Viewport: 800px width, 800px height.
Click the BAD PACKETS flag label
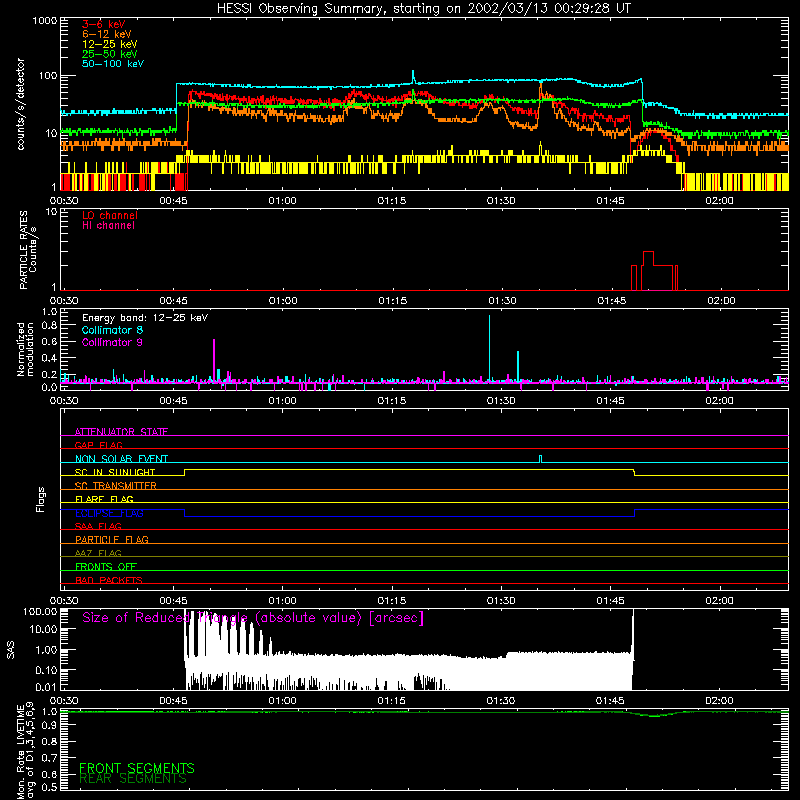pos(109,580)
